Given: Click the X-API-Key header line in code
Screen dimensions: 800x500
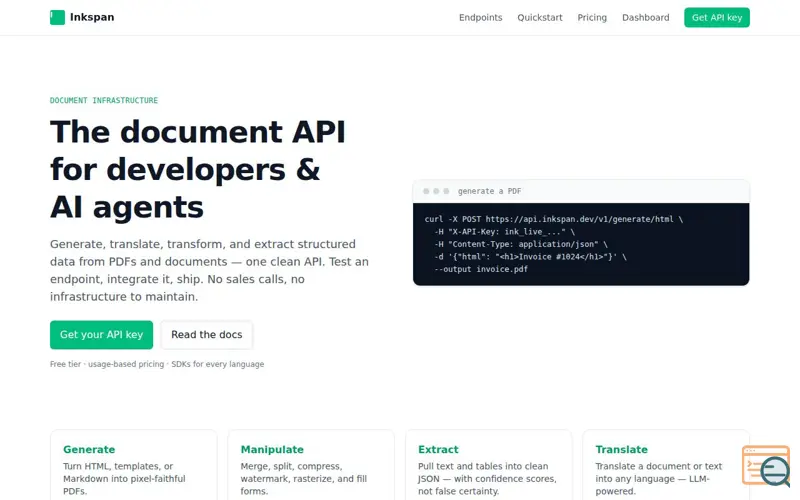Looking at the screenshot, I should click(x=504, y=232).
